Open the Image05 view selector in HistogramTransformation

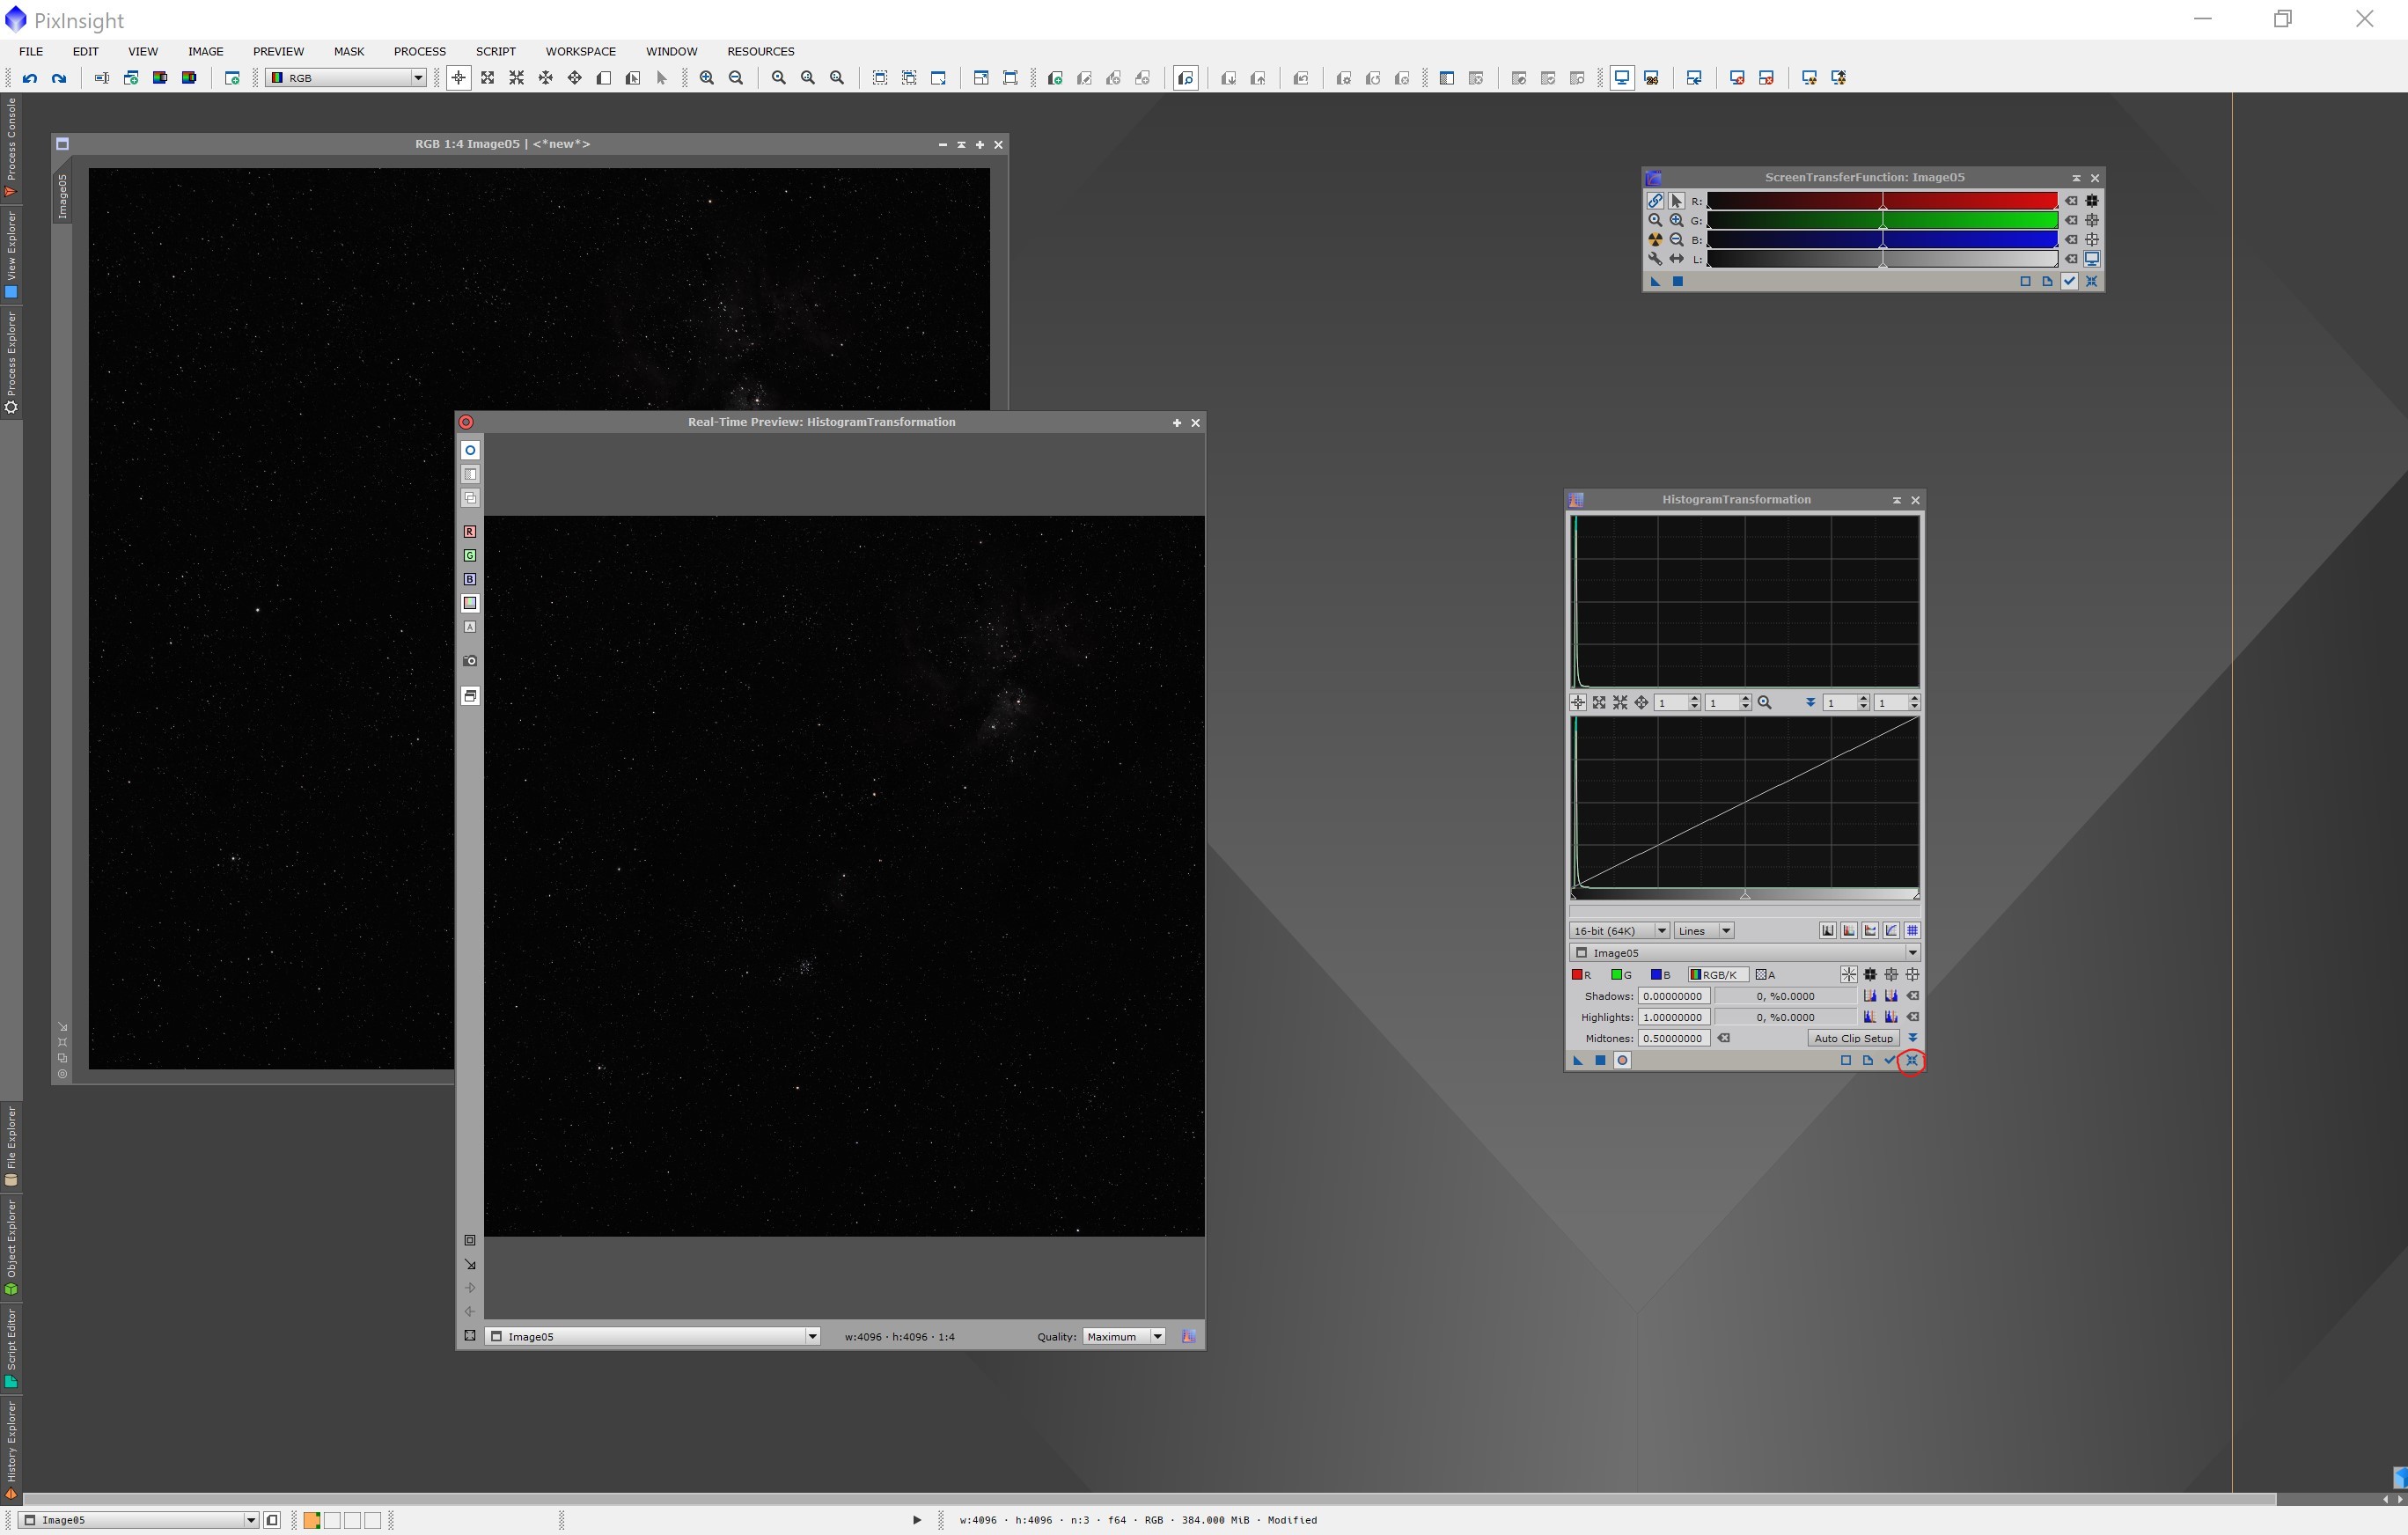tap(1745, 953)
